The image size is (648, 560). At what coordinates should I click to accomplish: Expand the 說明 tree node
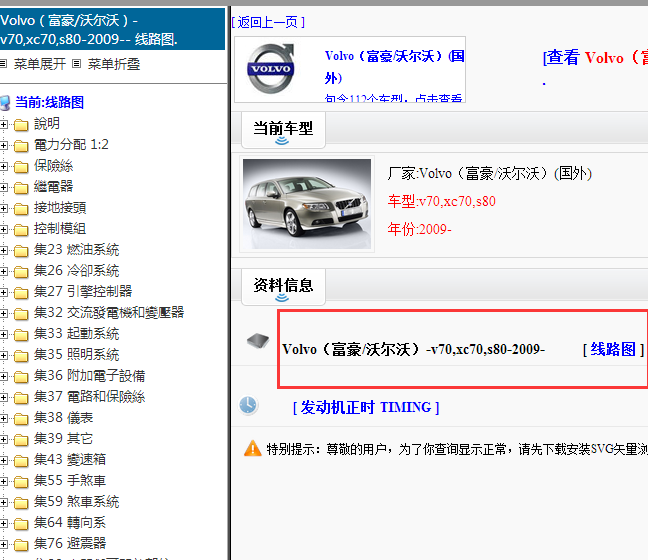4,124
